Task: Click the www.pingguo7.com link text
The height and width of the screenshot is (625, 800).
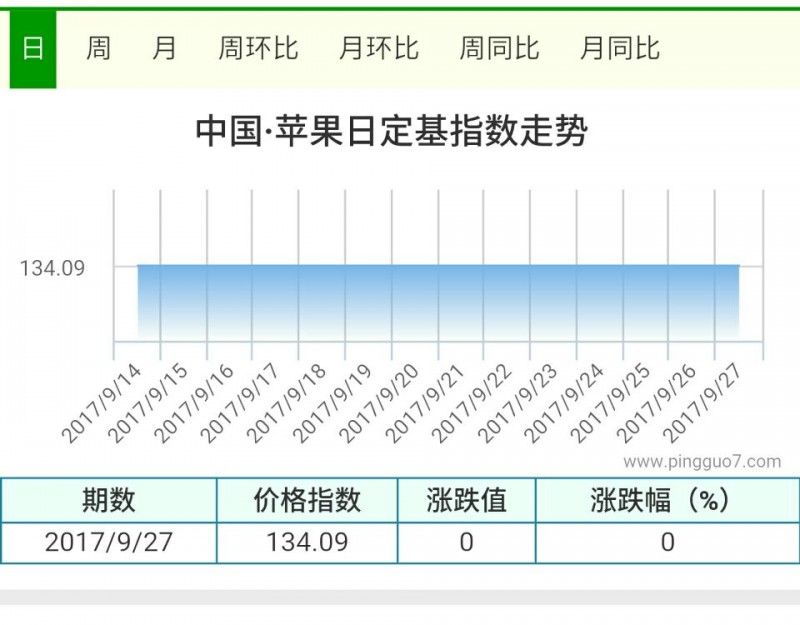Action: (702, 462)
